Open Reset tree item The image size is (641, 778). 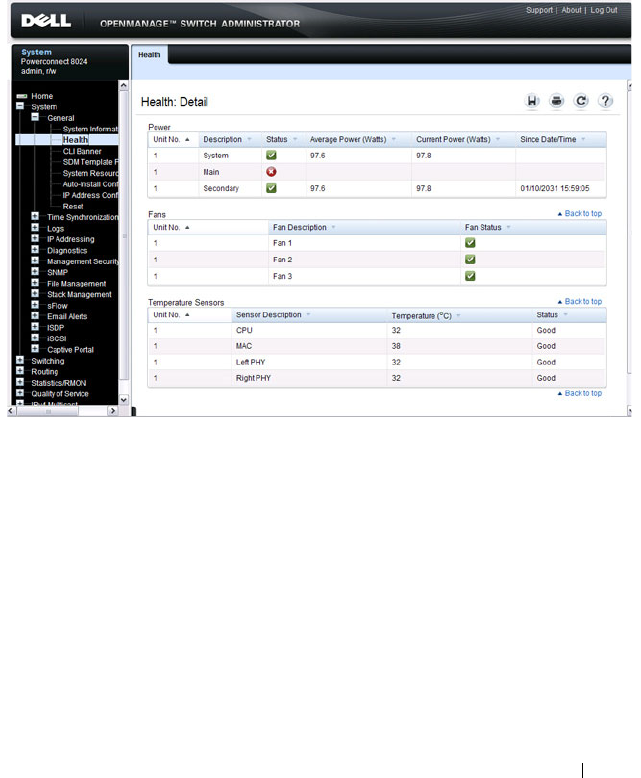pos(73,206)
